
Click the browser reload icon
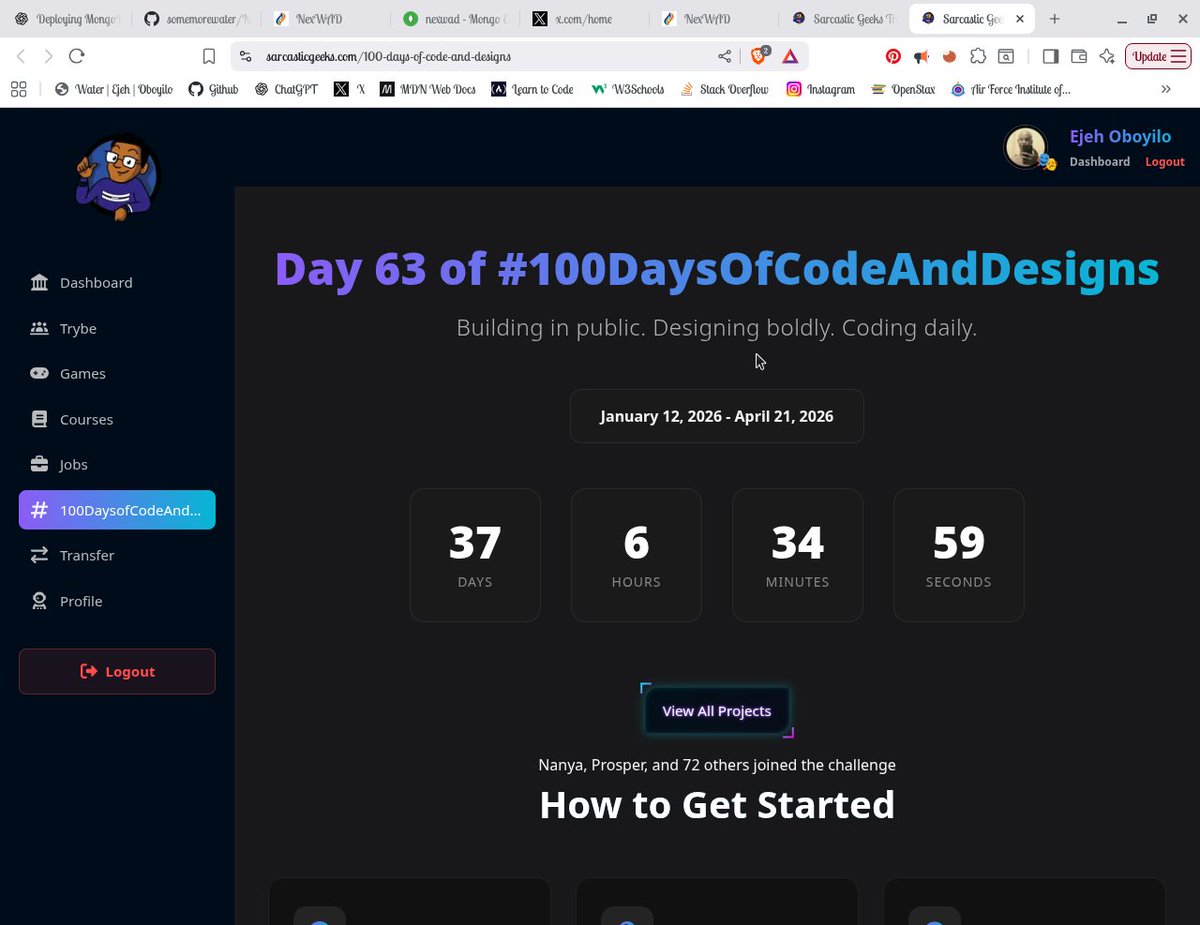tap(77, 57)
